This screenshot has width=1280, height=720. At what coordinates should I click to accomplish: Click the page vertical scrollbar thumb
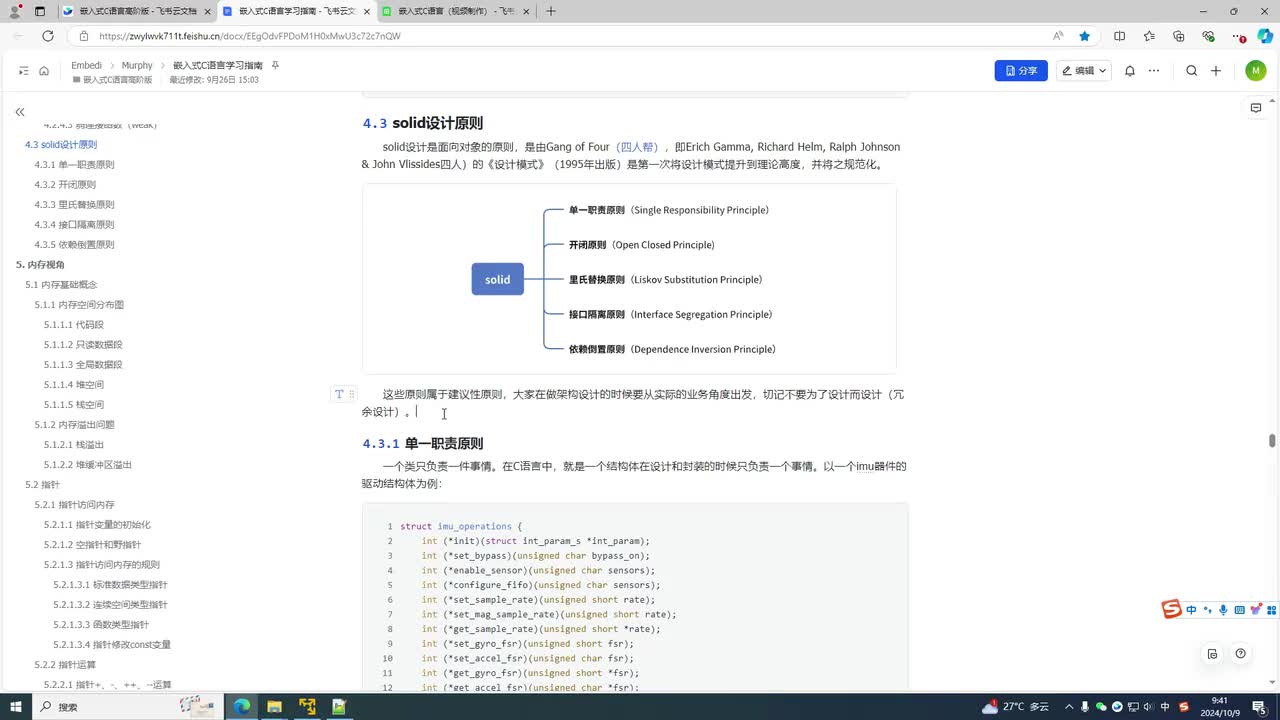tap(1272, 441)
